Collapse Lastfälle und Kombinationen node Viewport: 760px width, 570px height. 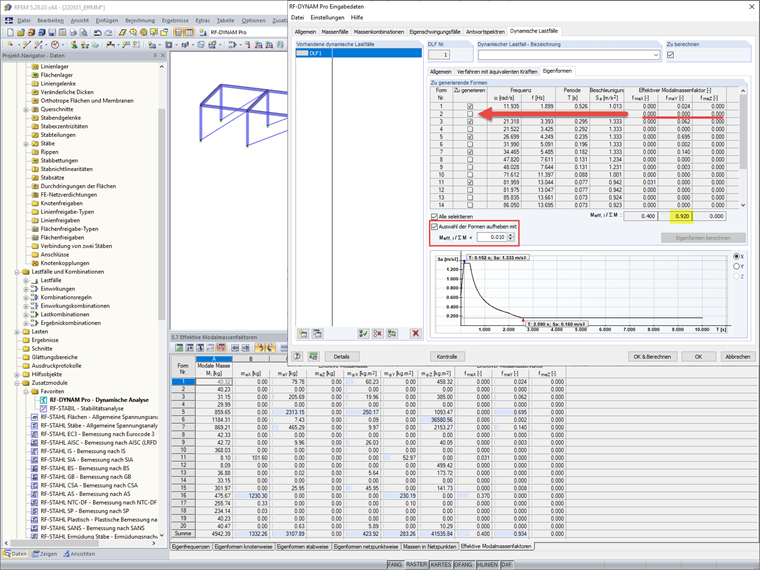17,272
